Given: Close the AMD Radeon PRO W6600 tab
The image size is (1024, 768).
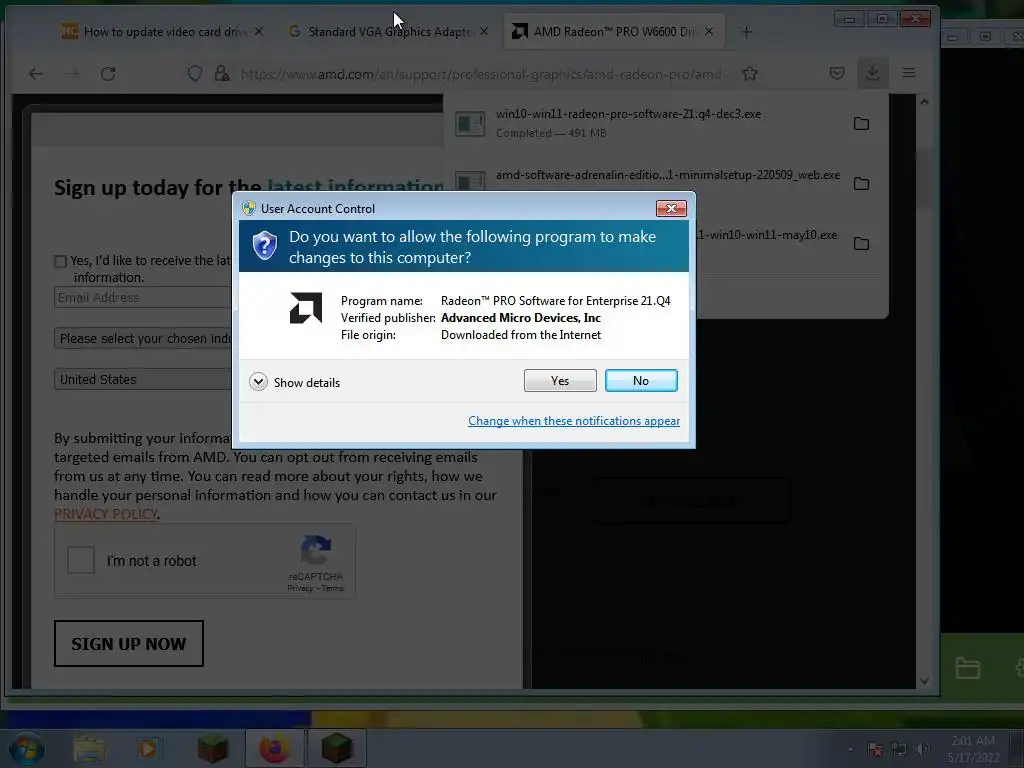Looking at the screenshot, I should tap(709, 31).
